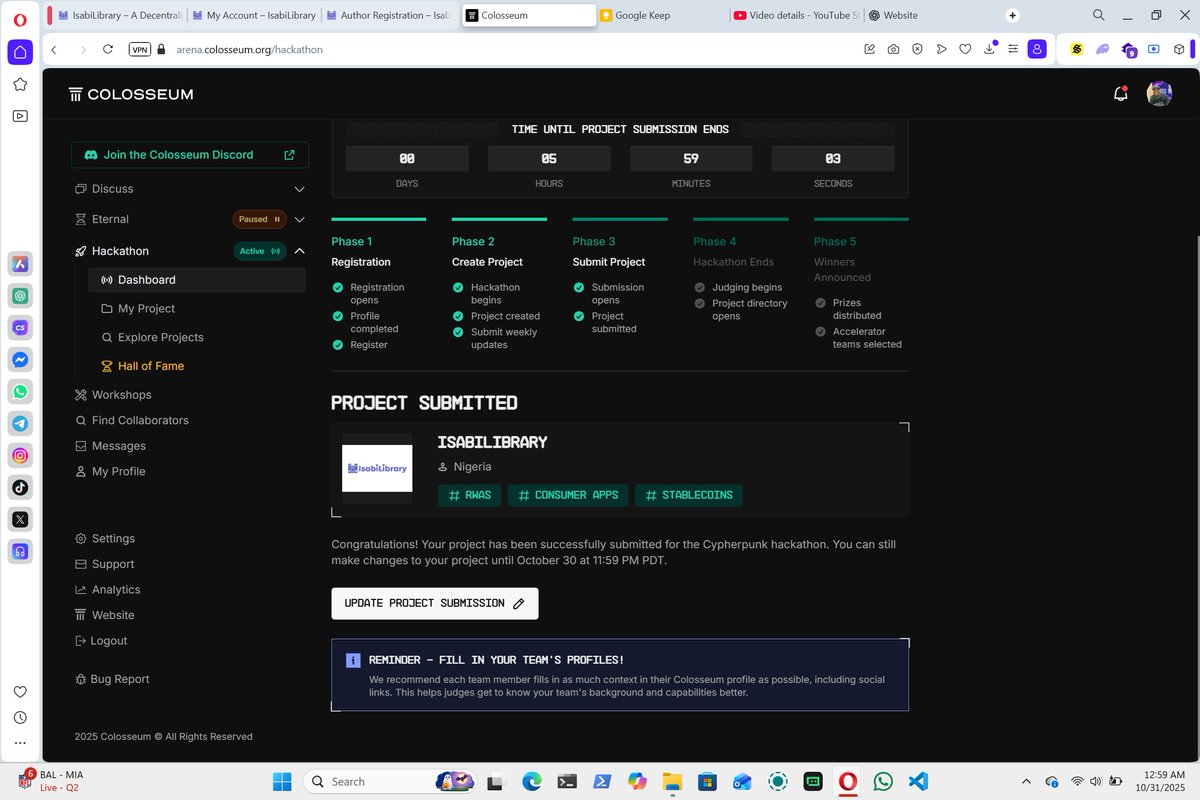Screen dimensions: 1200x800
Task: Open Visual Studio Code from taskbar
Action: coord(919,781)
